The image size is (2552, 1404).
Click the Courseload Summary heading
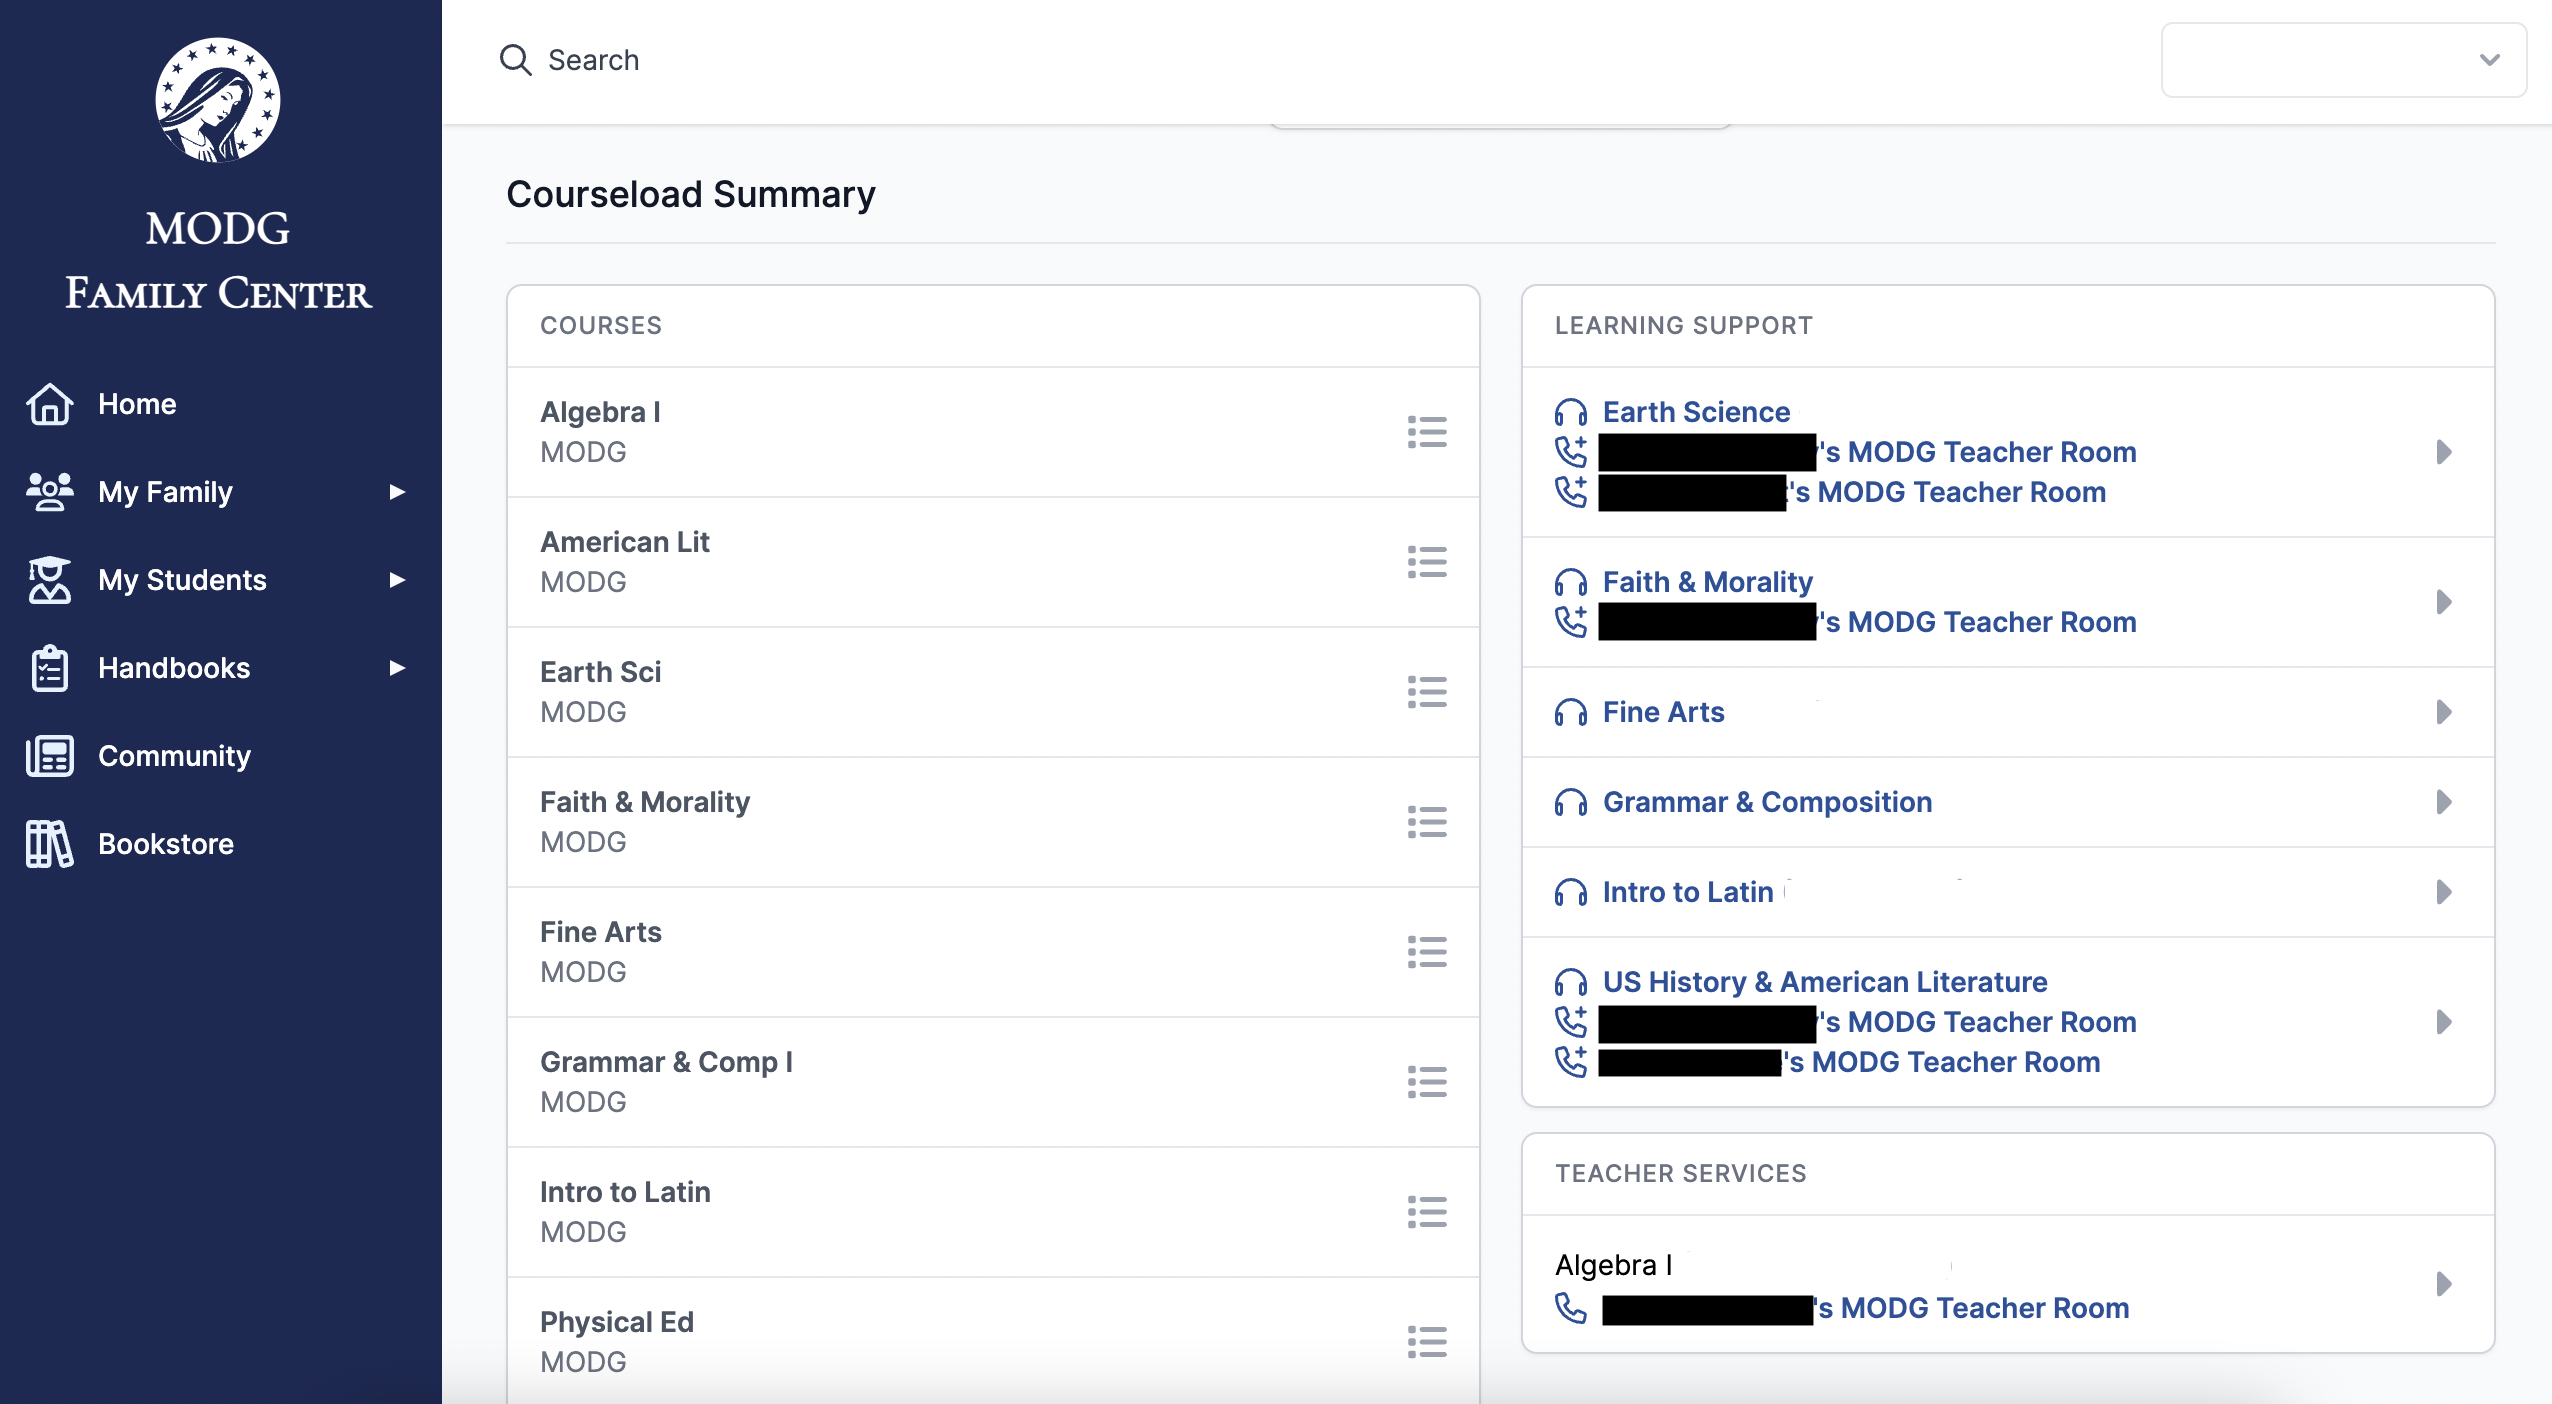pos(691,194)
